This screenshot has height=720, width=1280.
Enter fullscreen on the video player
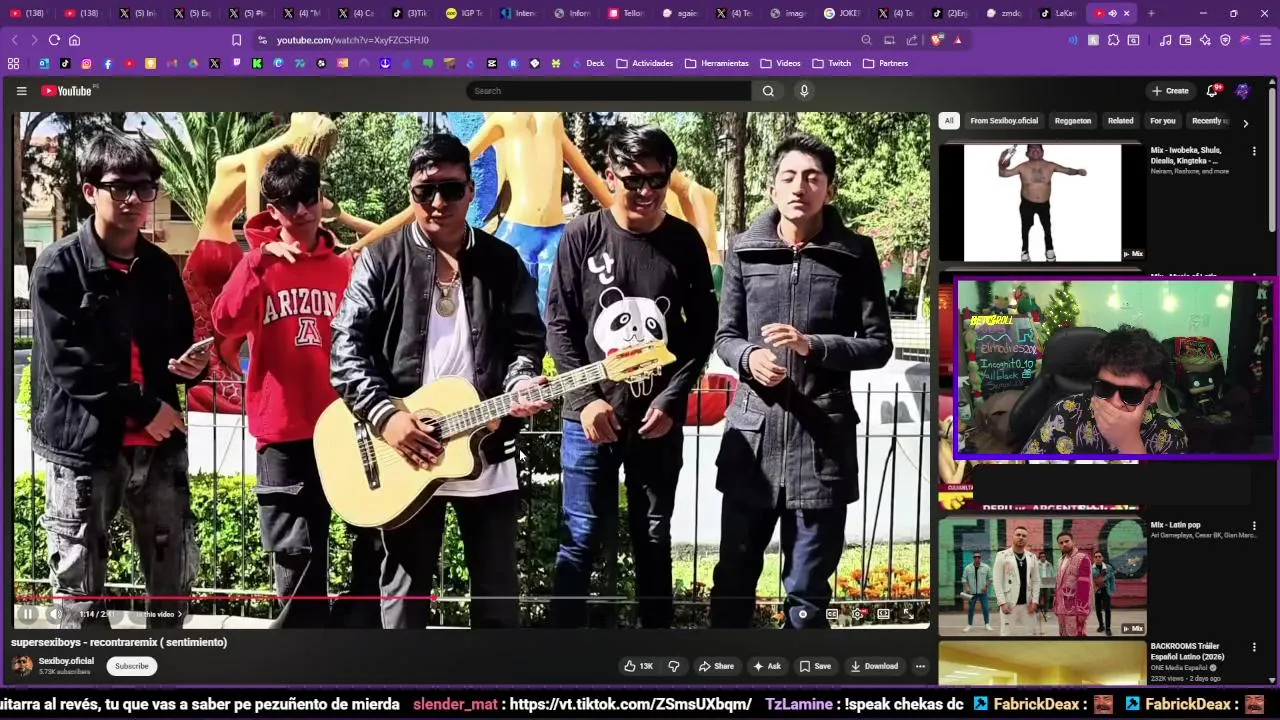tap(911, 614)
